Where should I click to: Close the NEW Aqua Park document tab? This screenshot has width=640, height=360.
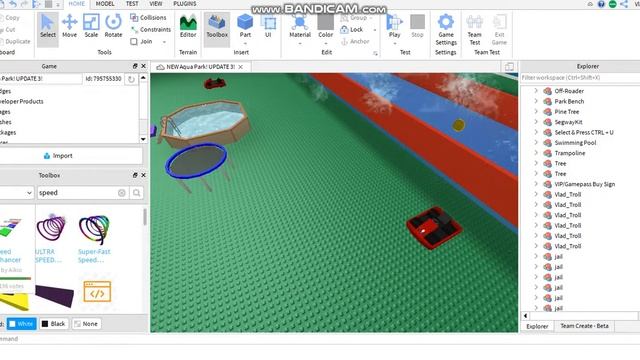point(241,67)
